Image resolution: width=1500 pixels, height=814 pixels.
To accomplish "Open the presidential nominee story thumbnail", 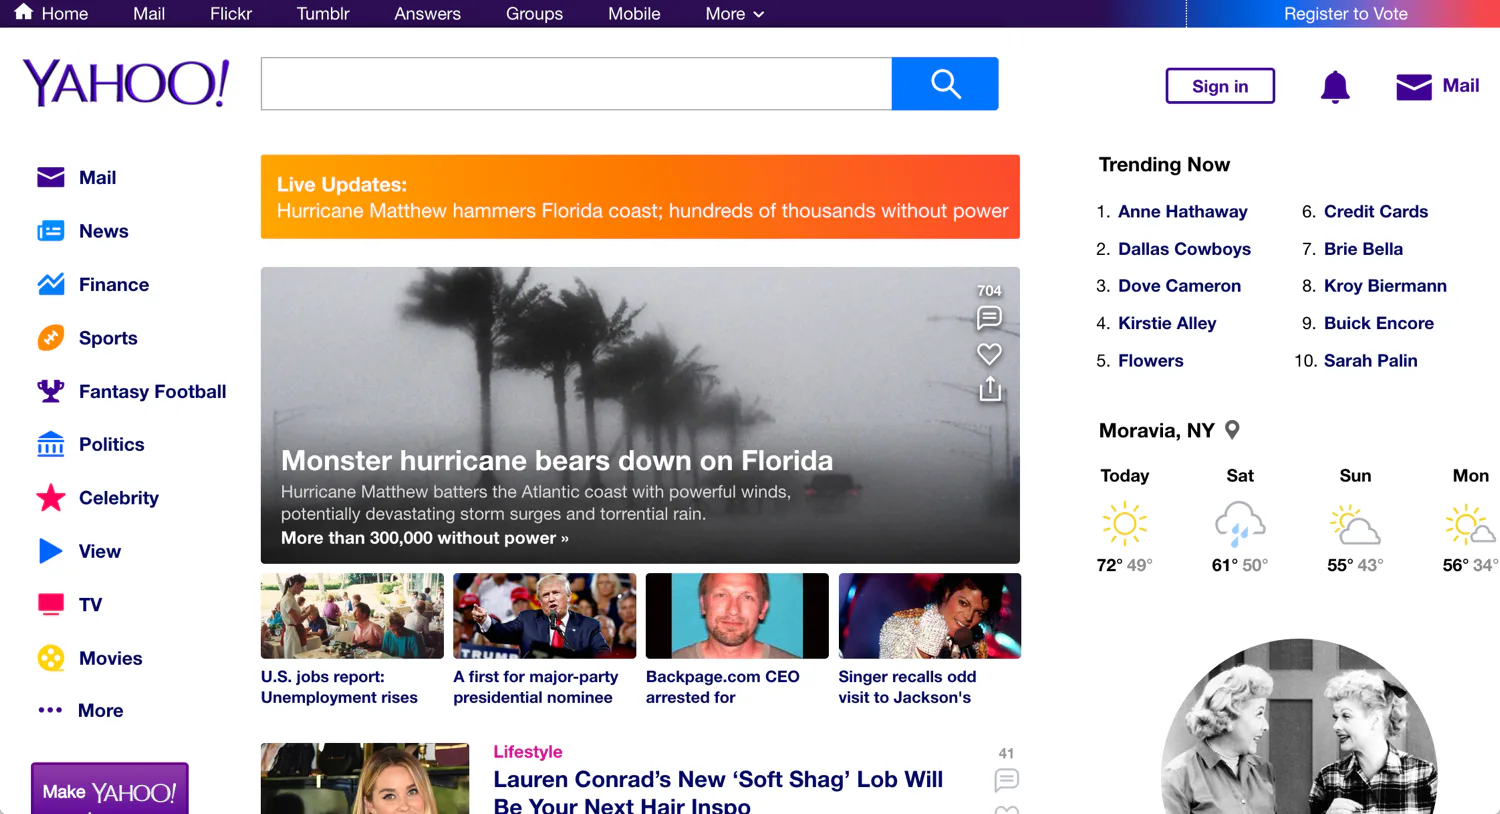I will [x=544, y=616].
